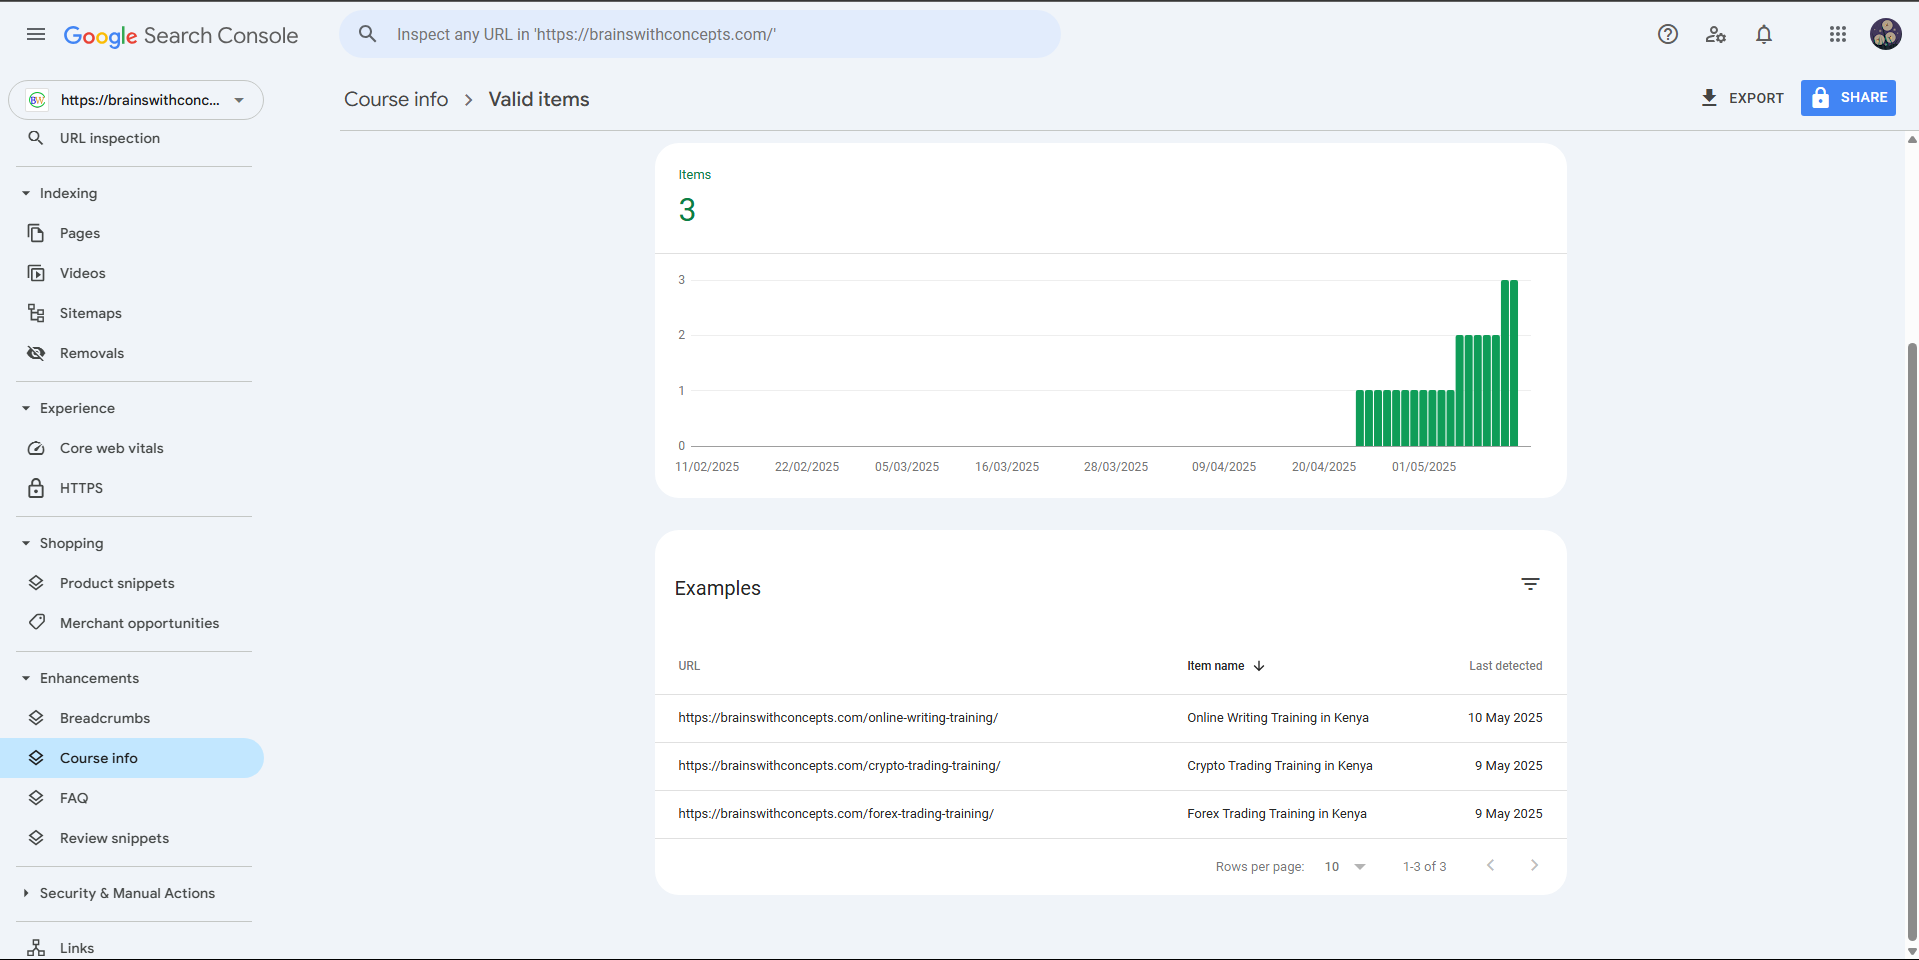Click the URL inspection search field

tap(700, 34)
